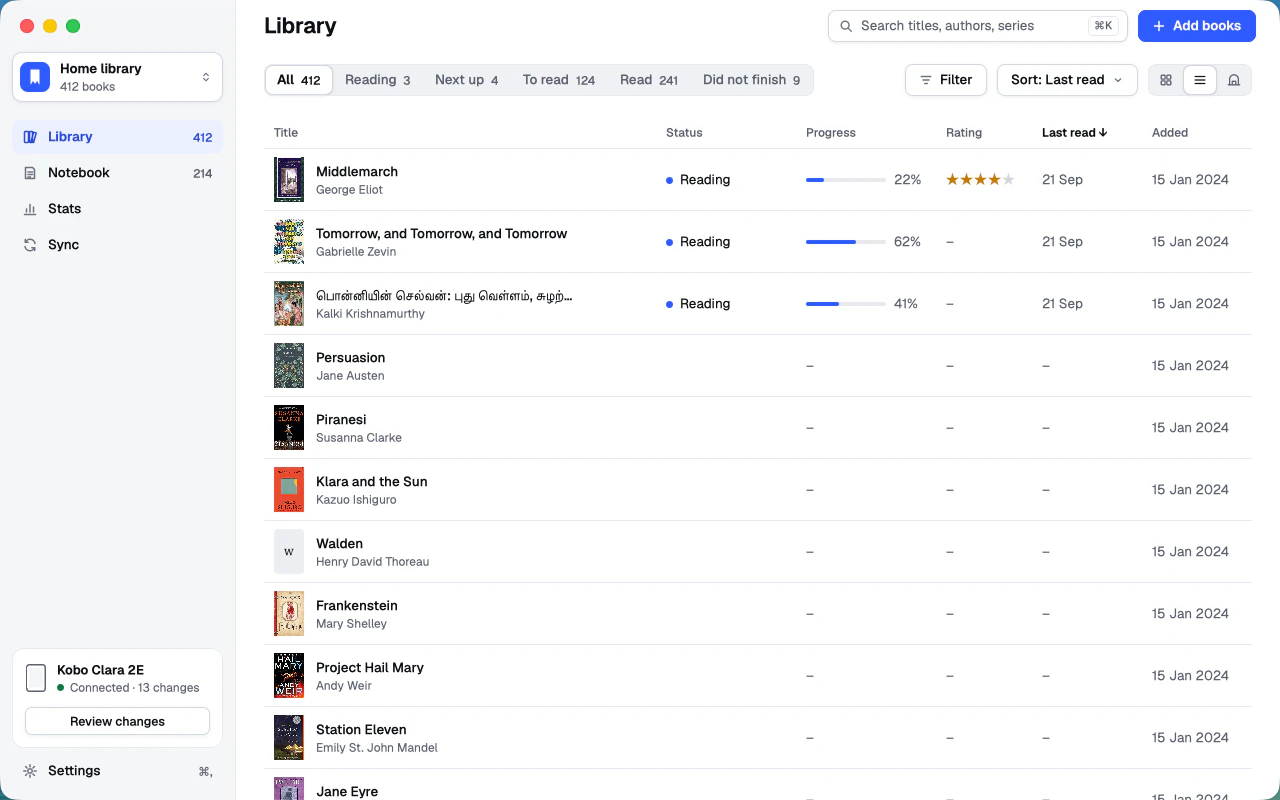Open Walden placeholder cover
Viewport: 1280px width, 800px height.
[289, 552]
